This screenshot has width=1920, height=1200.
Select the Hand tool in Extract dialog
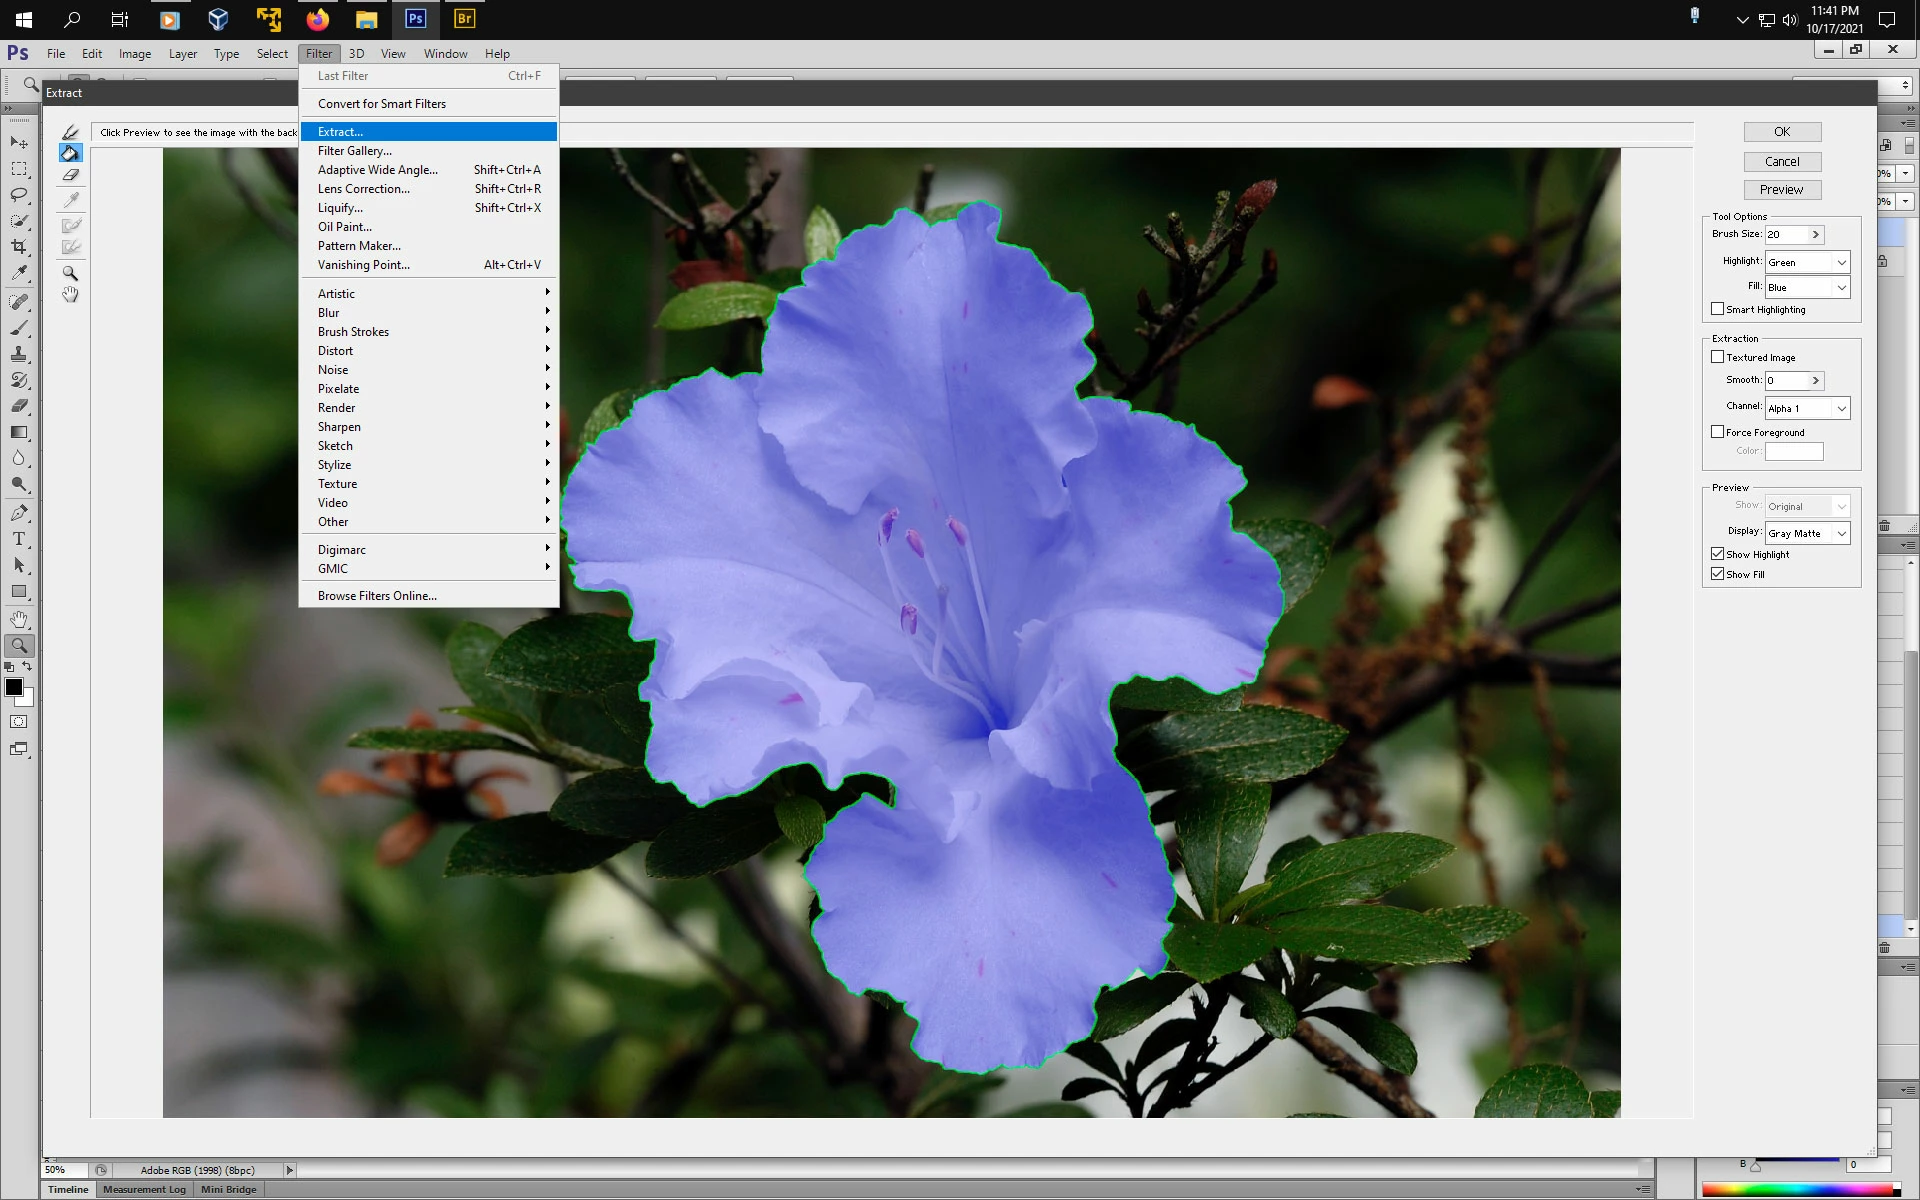pos(70,295)
